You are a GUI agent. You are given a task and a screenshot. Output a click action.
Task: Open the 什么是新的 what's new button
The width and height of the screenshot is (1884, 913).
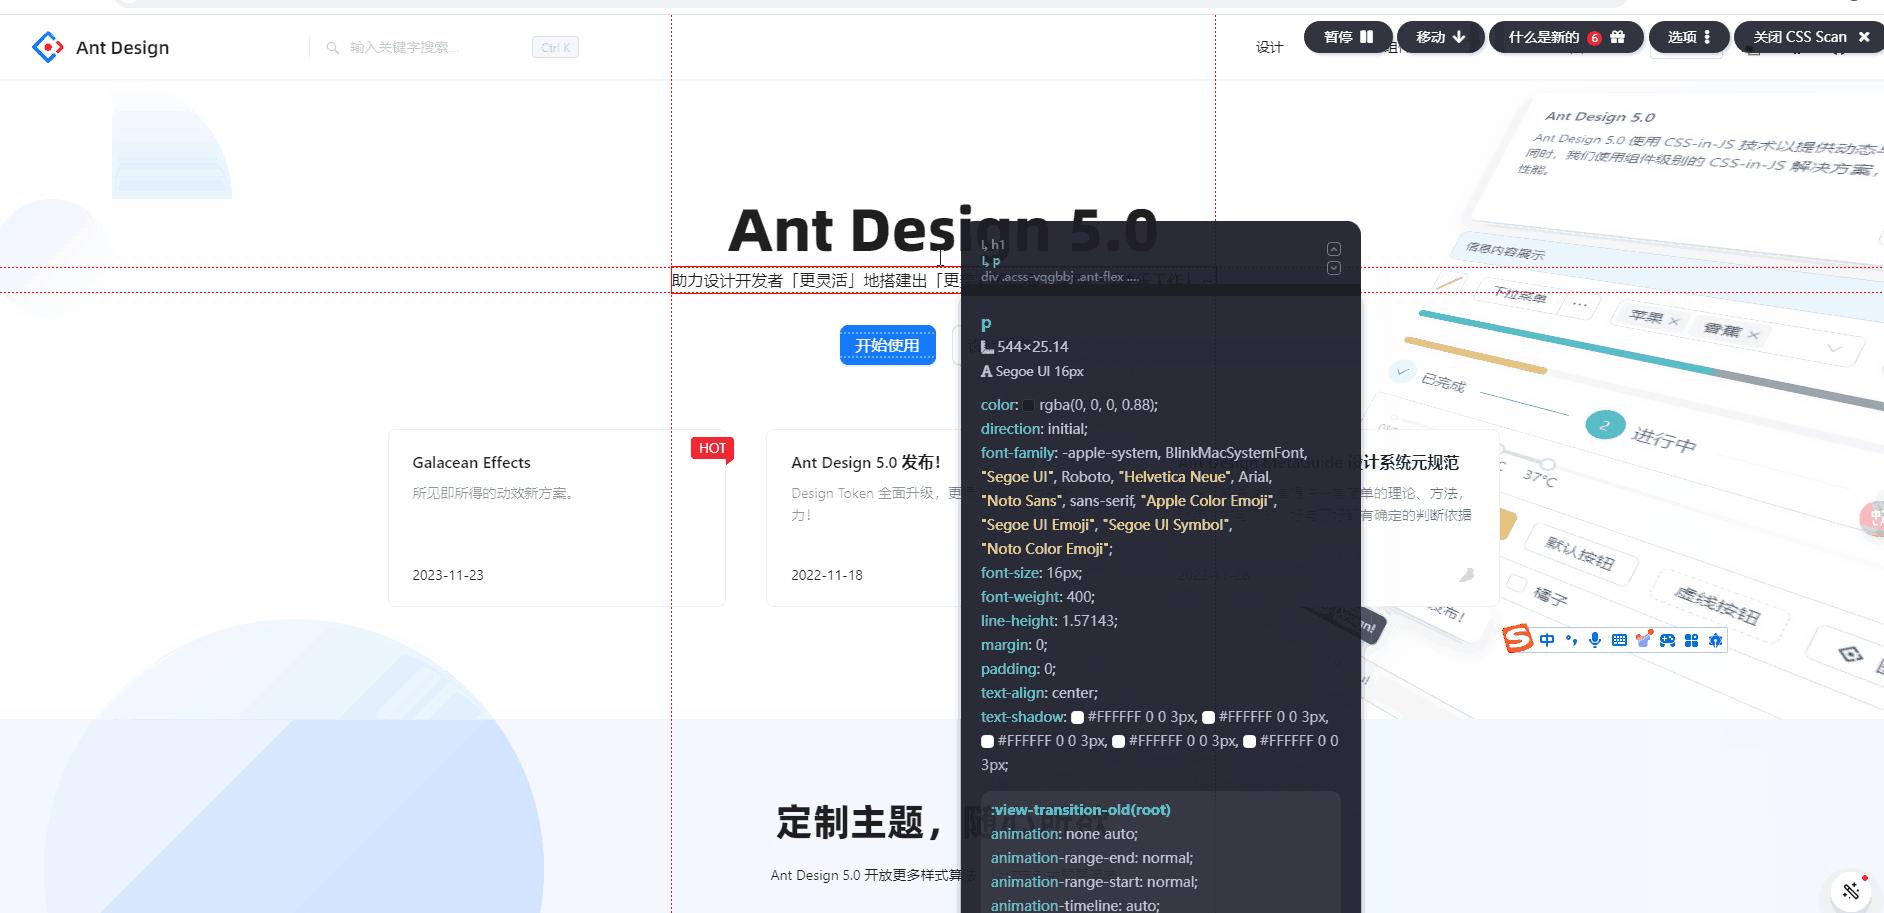click(1566, 37)
